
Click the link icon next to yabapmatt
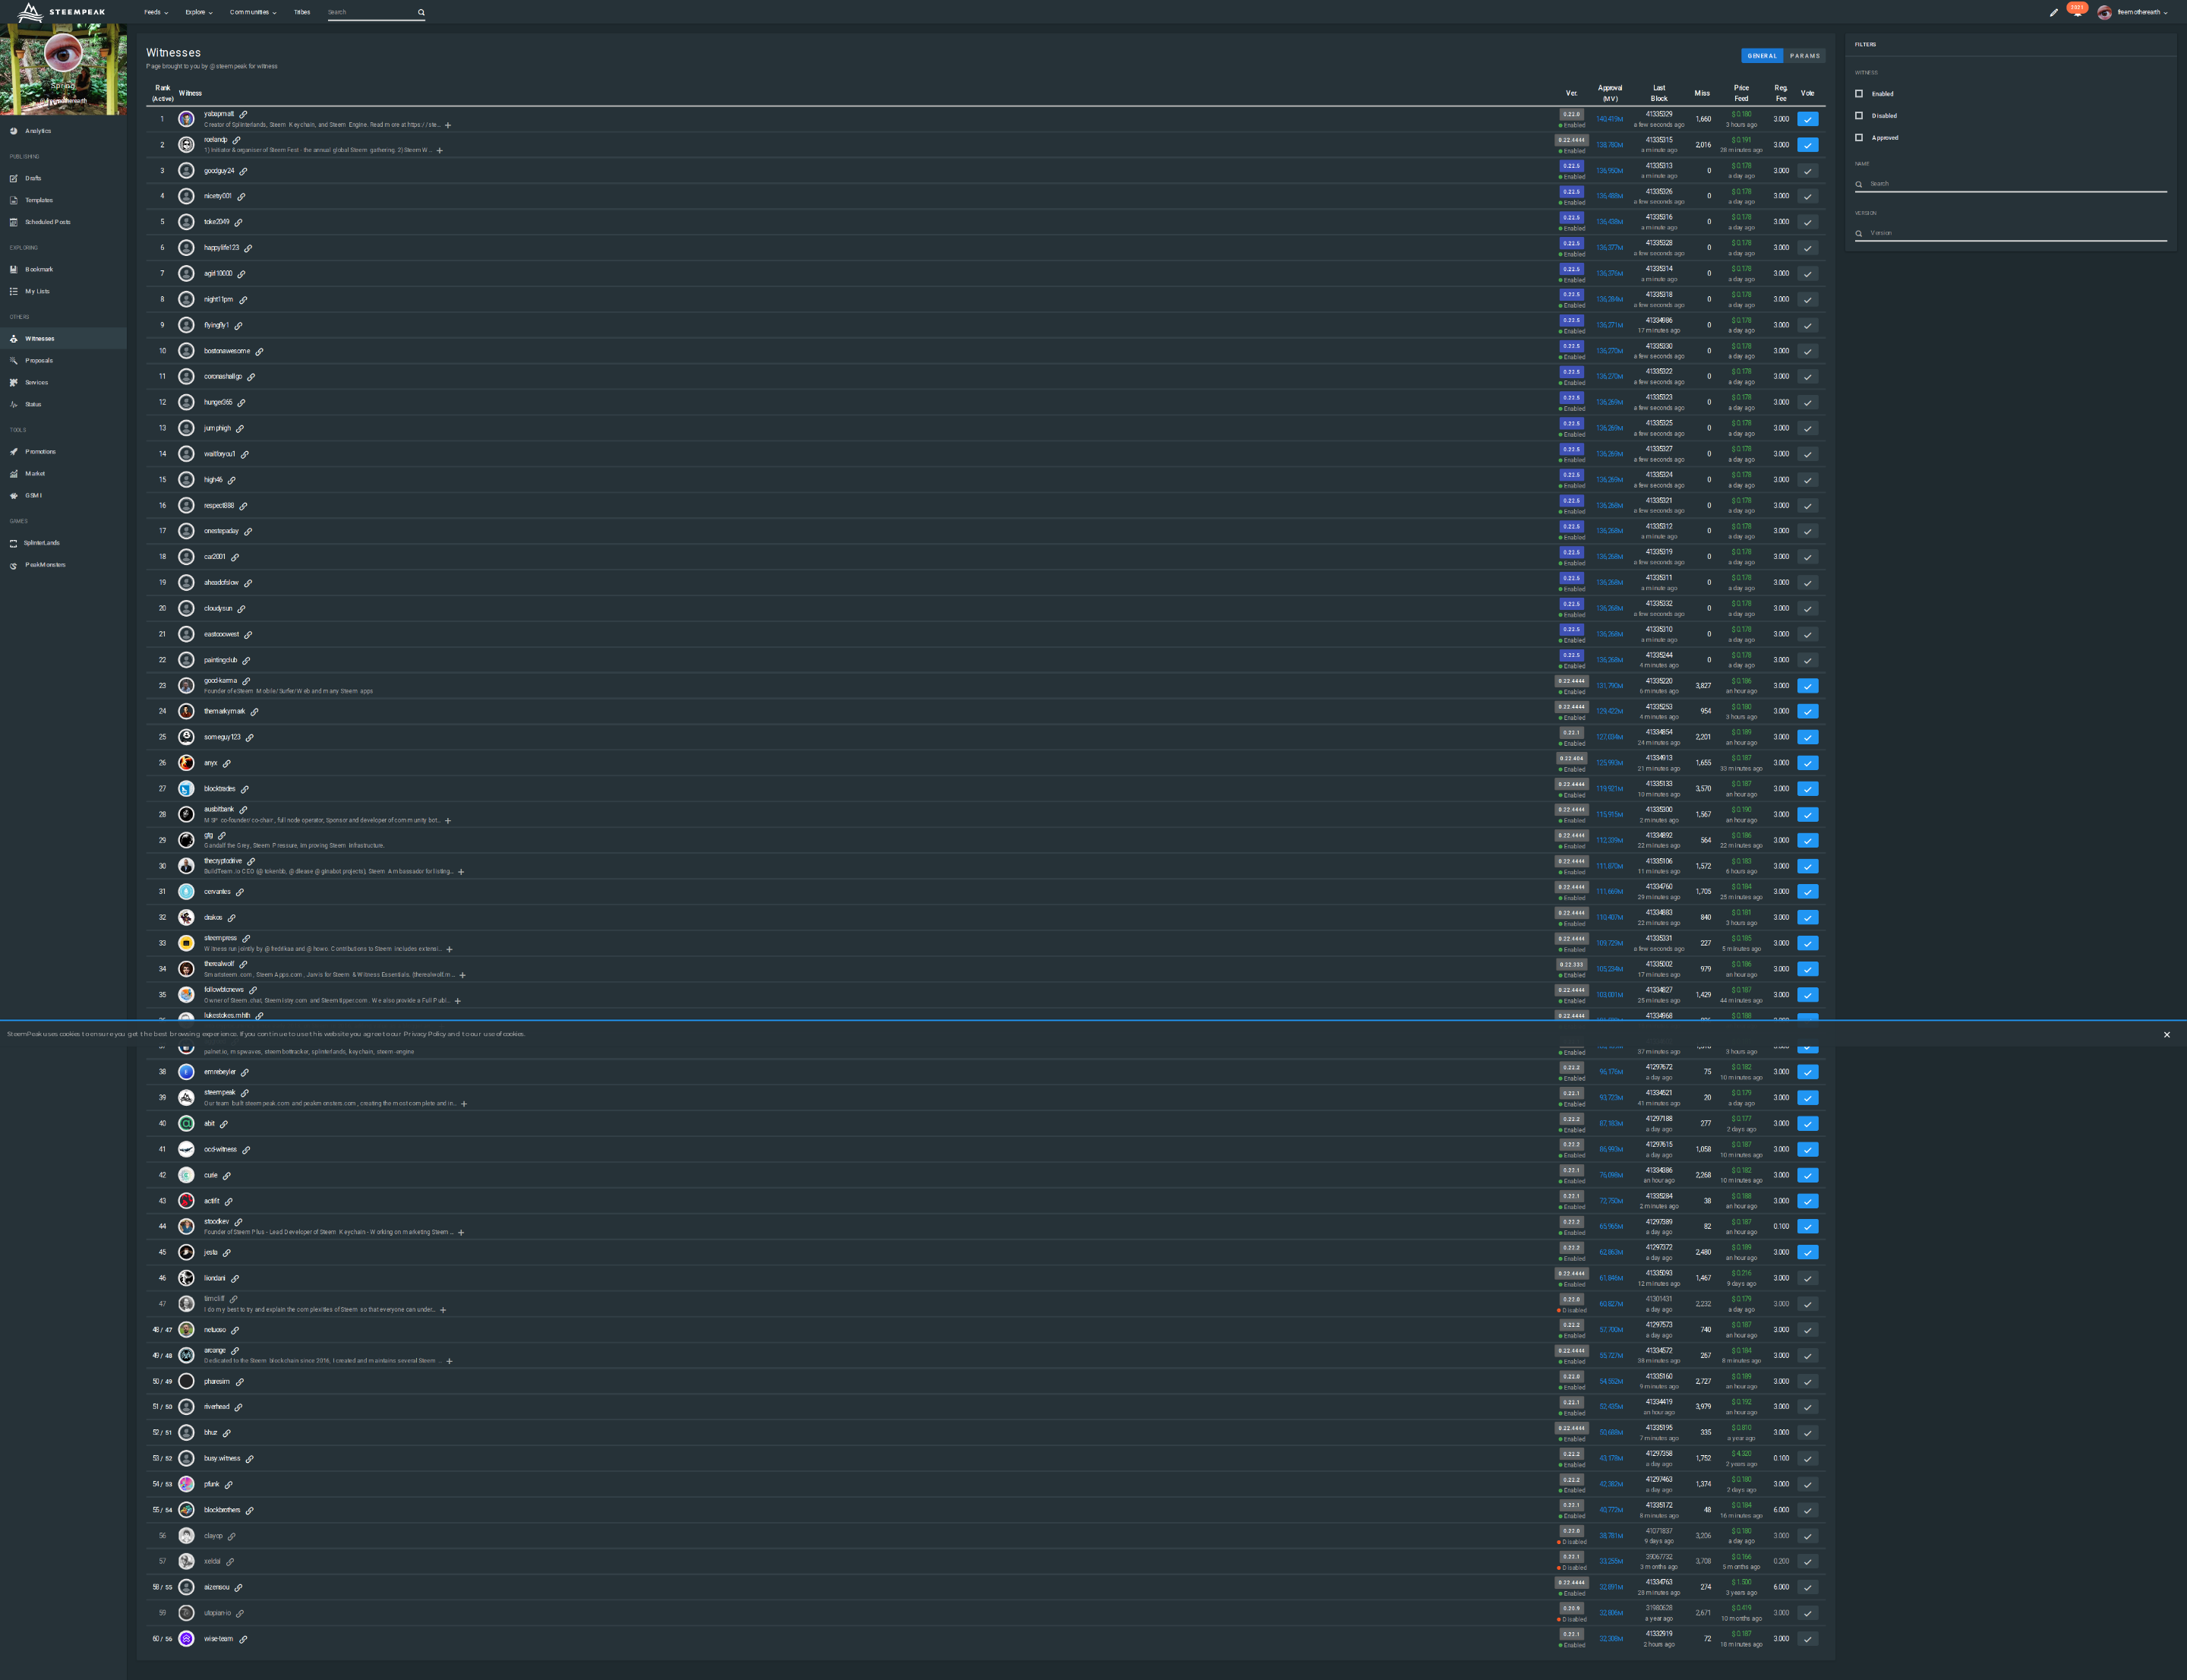(243, 114)
